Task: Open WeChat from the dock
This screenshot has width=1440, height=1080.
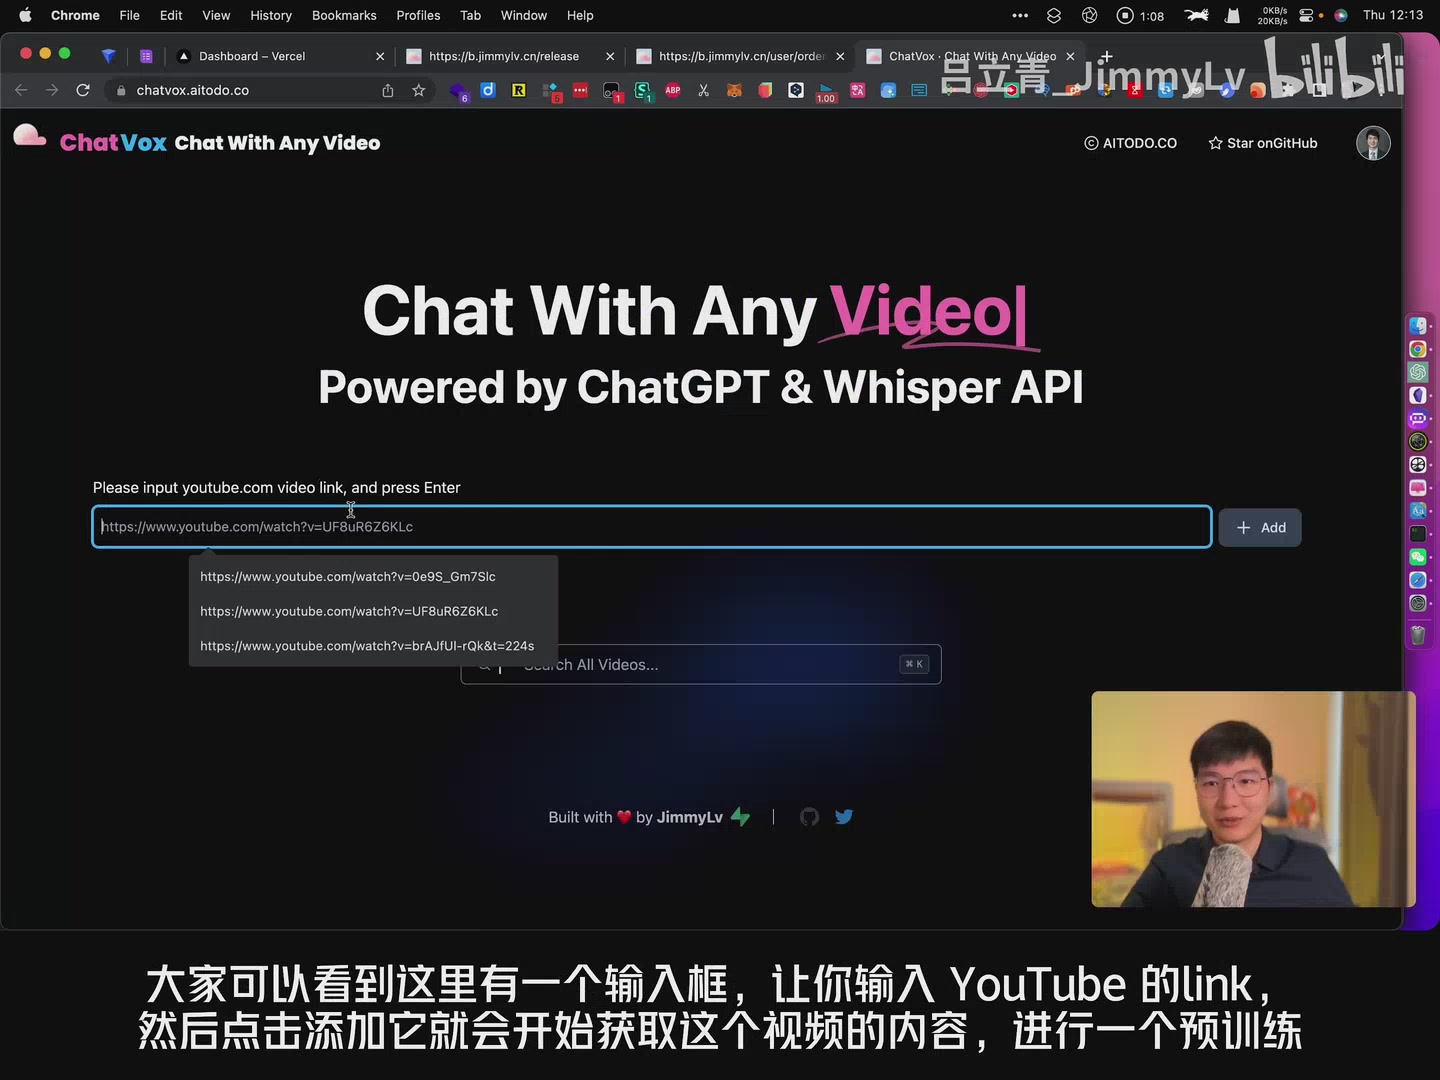Action: [x=1418, y=556]
